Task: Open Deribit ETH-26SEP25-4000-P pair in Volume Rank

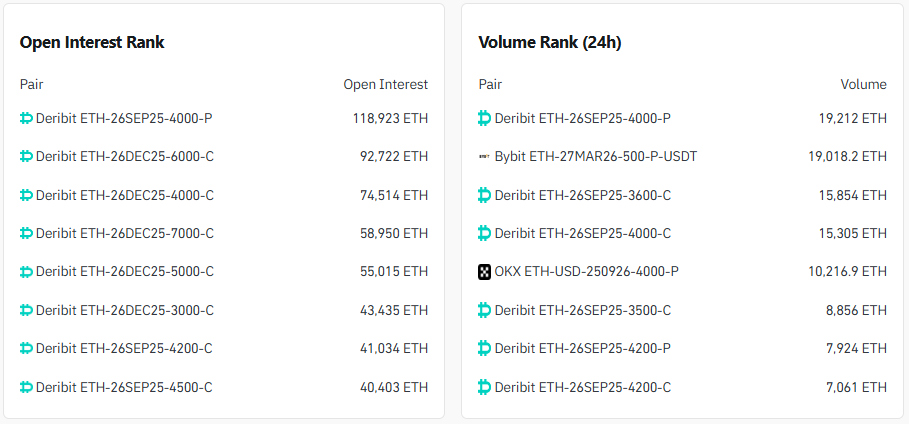Action: tap(583, 118)
